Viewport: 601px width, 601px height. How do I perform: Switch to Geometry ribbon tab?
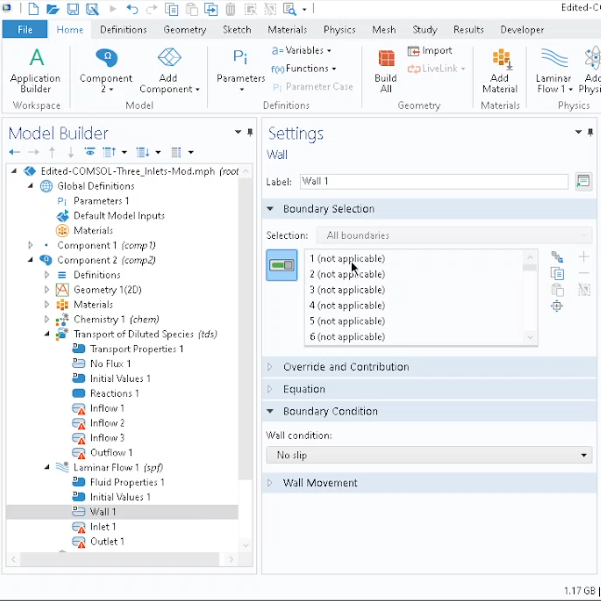point(185,30)
